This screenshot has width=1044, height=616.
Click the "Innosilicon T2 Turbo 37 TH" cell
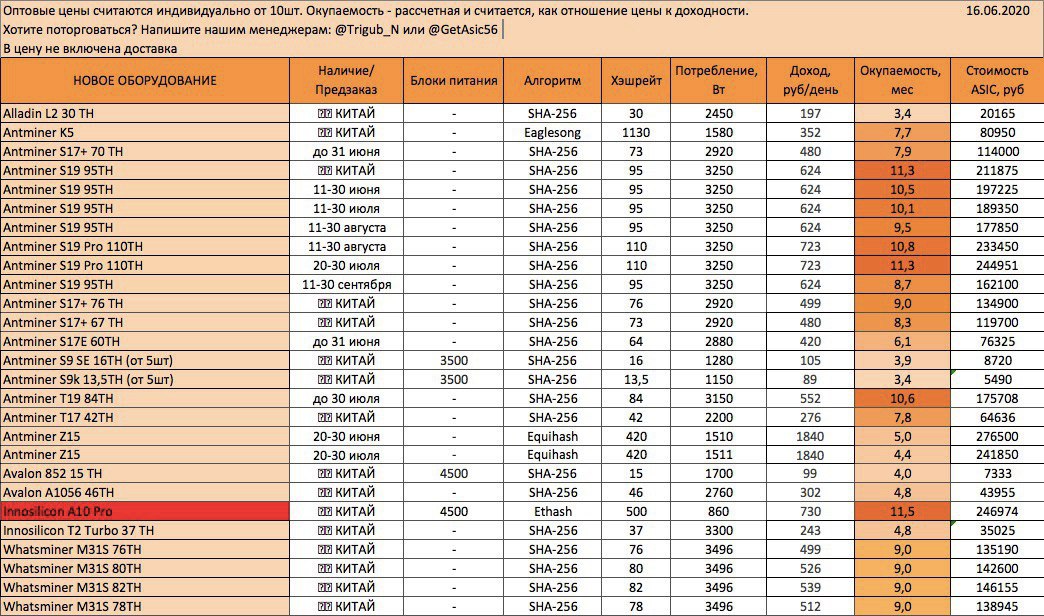click(144, 531)
